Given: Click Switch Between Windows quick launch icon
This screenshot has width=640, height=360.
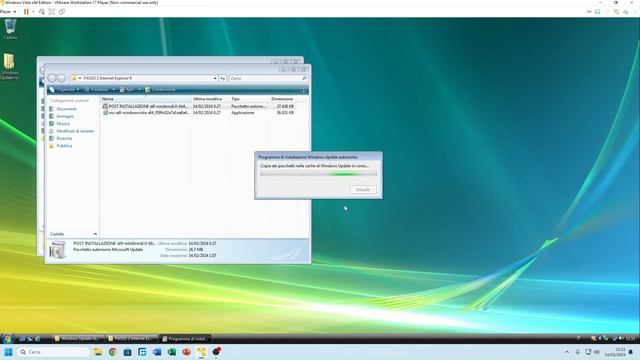Looking at the screenshot, I should [x=30, y=338].
